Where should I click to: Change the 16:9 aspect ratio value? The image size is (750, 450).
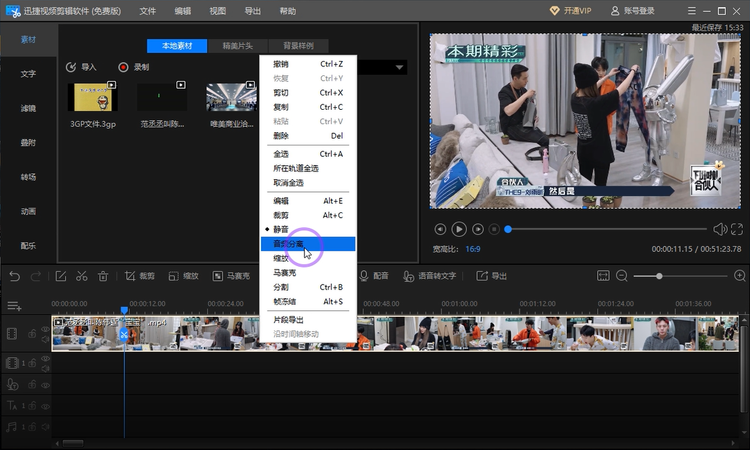(x=473, y=249)
